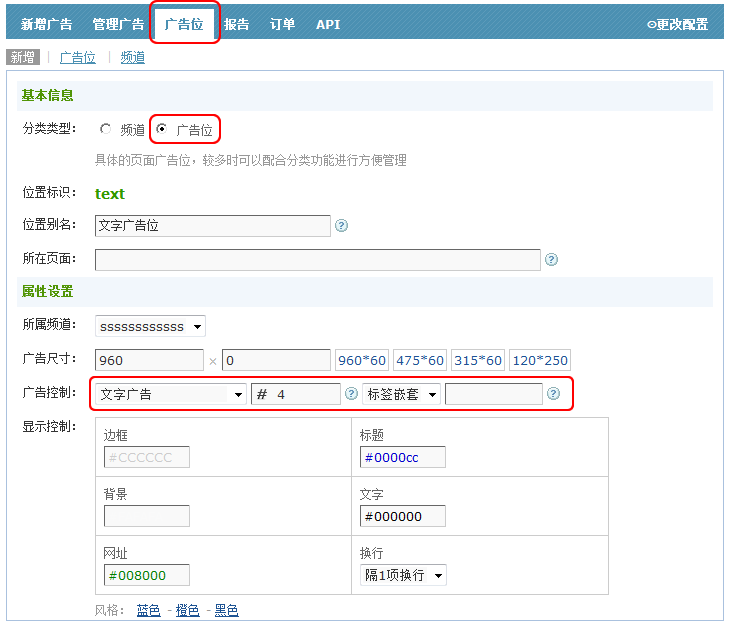This screenshot has width=730, height=627.
Task: Select the 广告位 radio button
Action: [162, 129]
